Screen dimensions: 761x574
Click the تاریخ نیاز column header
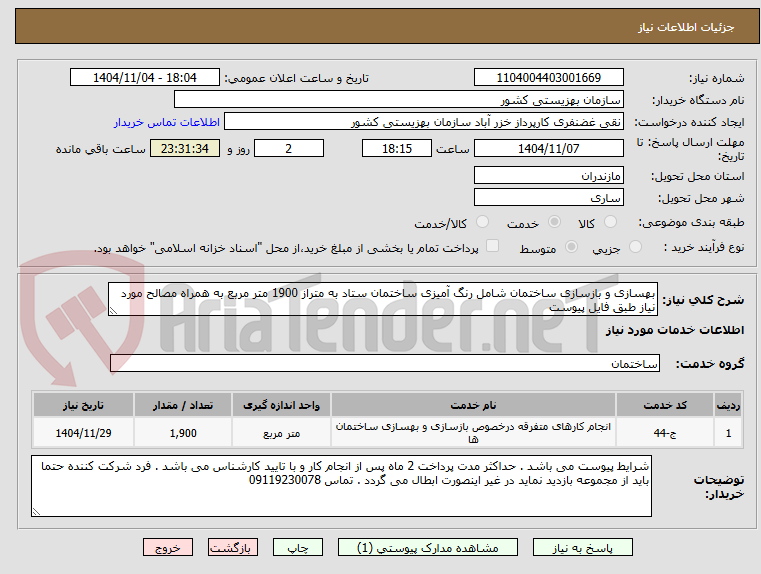[x=83, y=405]
